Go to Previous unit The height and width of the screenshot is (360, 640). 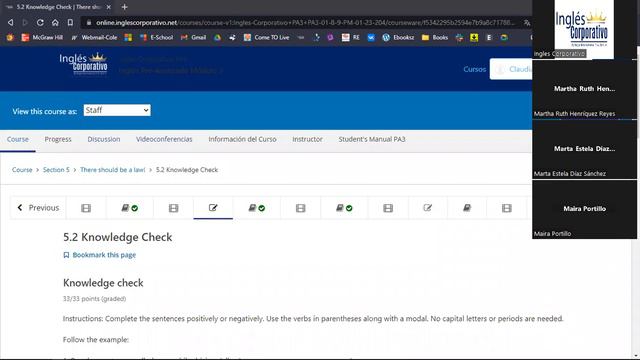tap(38, 208)
